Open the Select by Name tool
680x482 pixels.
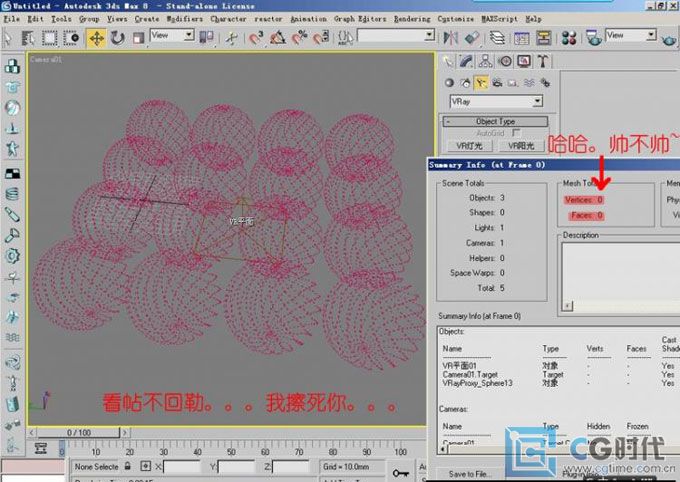[x=28, y=38]
